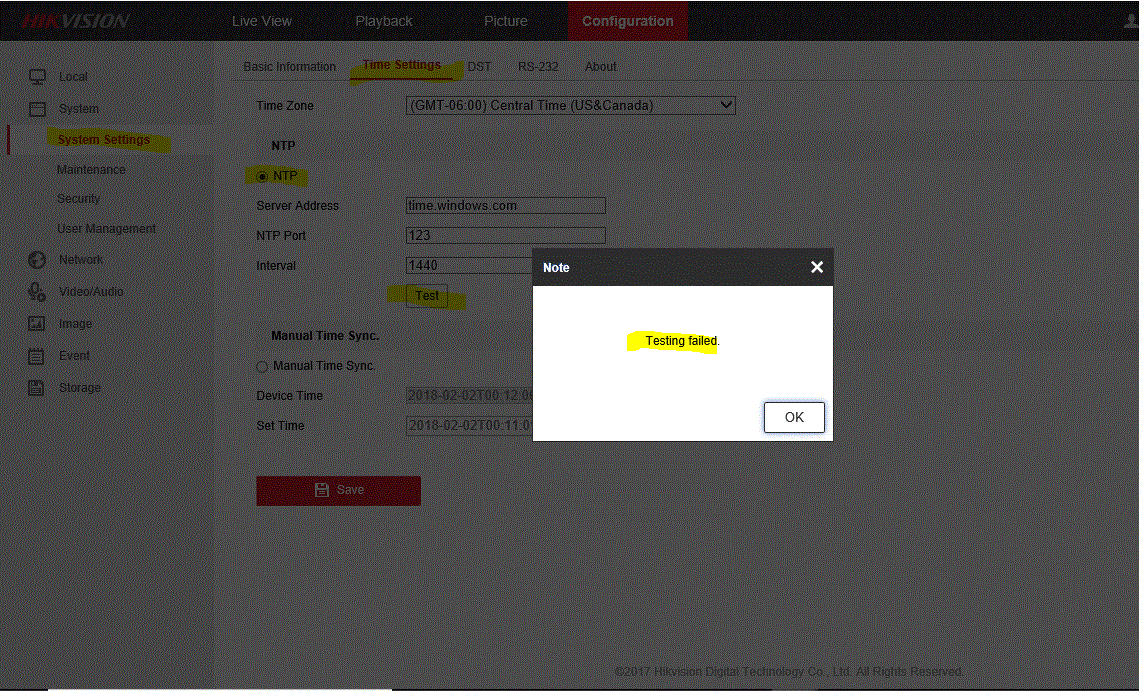Image resolution: width=1139 pixels, height=691 pixels.
Task: Select the NTP radio button
Action: point(263,176)
